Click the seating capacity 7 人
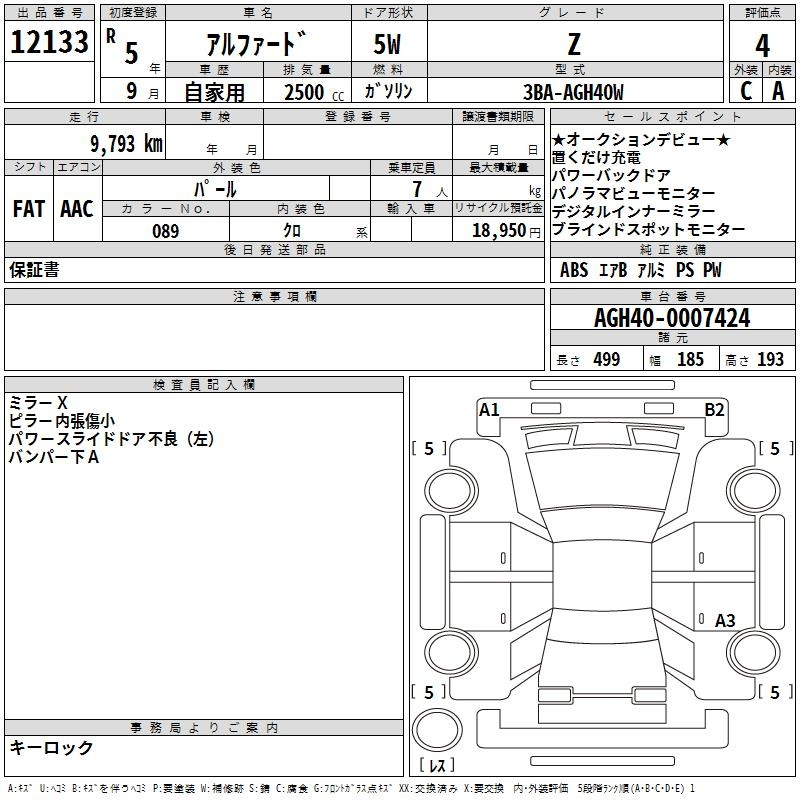 [x=430, y=189]
